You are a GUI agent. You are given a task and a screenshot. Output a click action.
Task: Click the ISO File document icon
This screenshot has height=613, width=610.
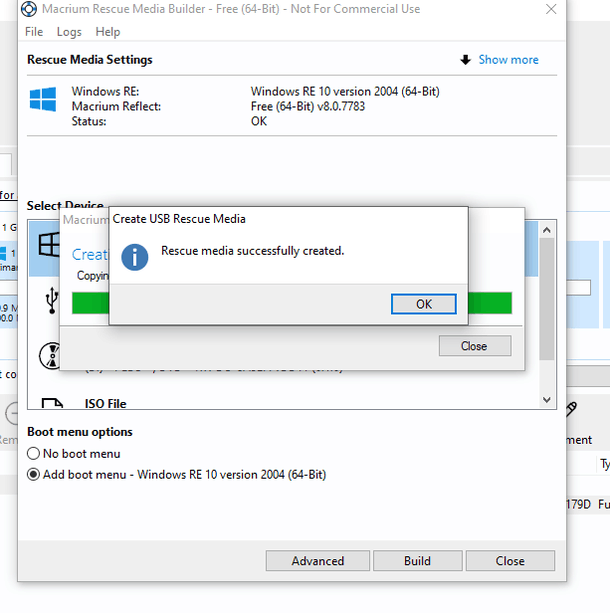(x=52, y=403)
